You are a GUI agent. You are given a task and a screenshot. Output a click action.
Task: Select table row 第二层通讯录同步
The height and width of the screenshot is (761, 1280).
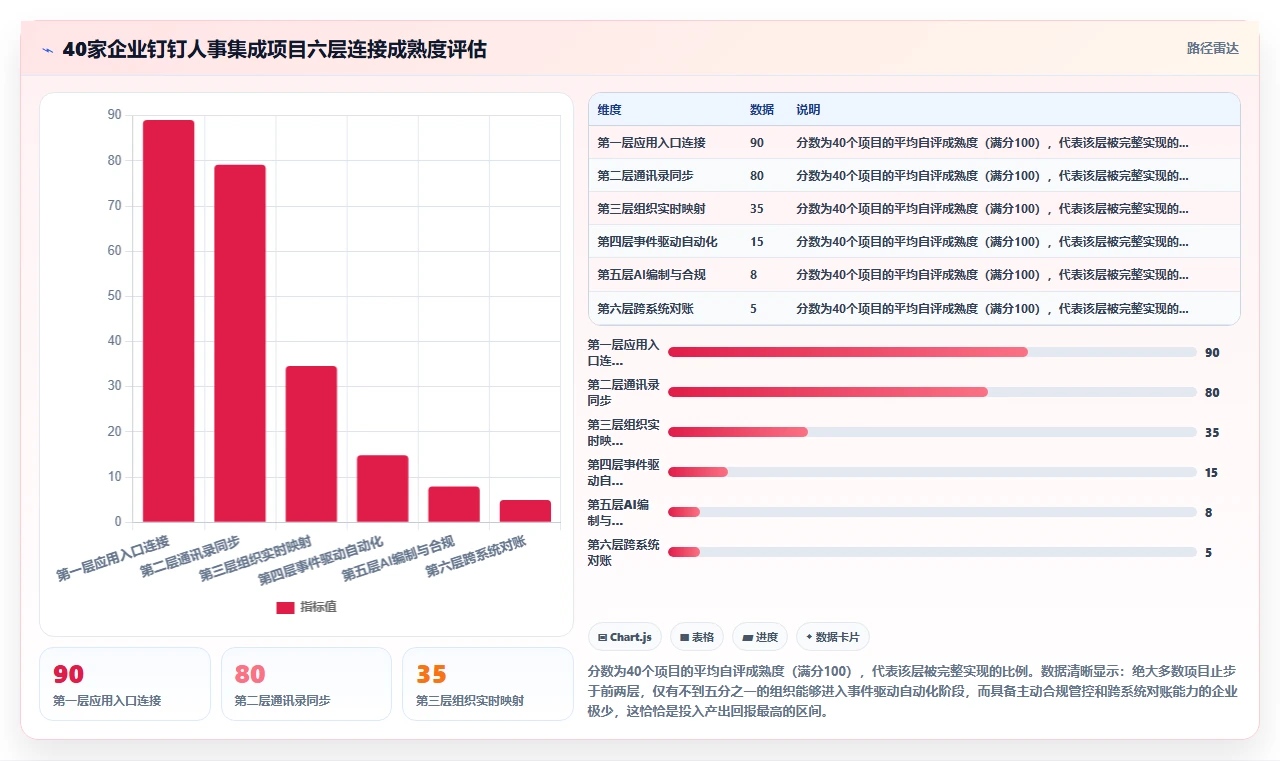[x=914, y=176]
